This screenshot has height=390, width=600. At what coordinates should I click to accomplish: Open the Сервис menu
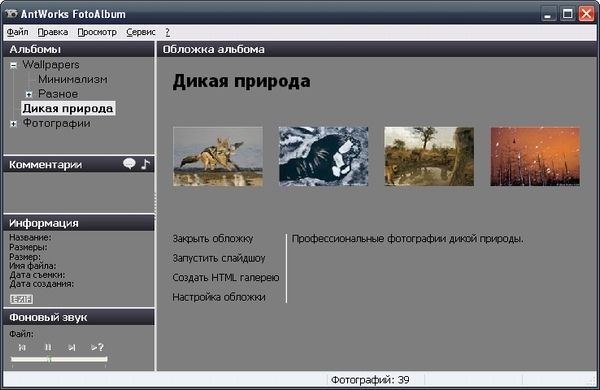coord(141,32)
